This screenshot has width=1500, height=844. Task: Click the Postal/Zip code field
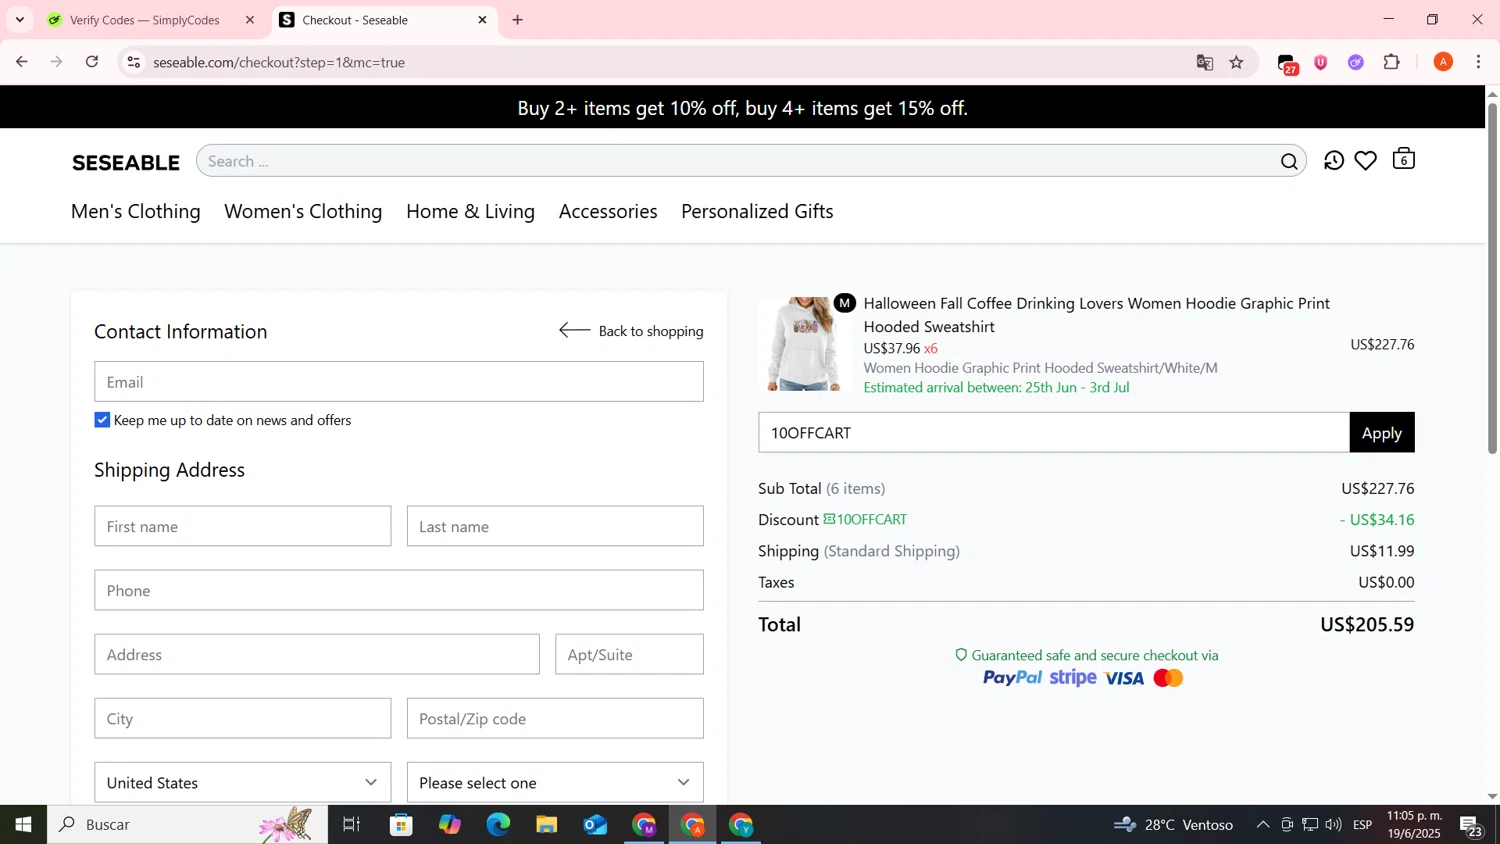tap(555, 718)
